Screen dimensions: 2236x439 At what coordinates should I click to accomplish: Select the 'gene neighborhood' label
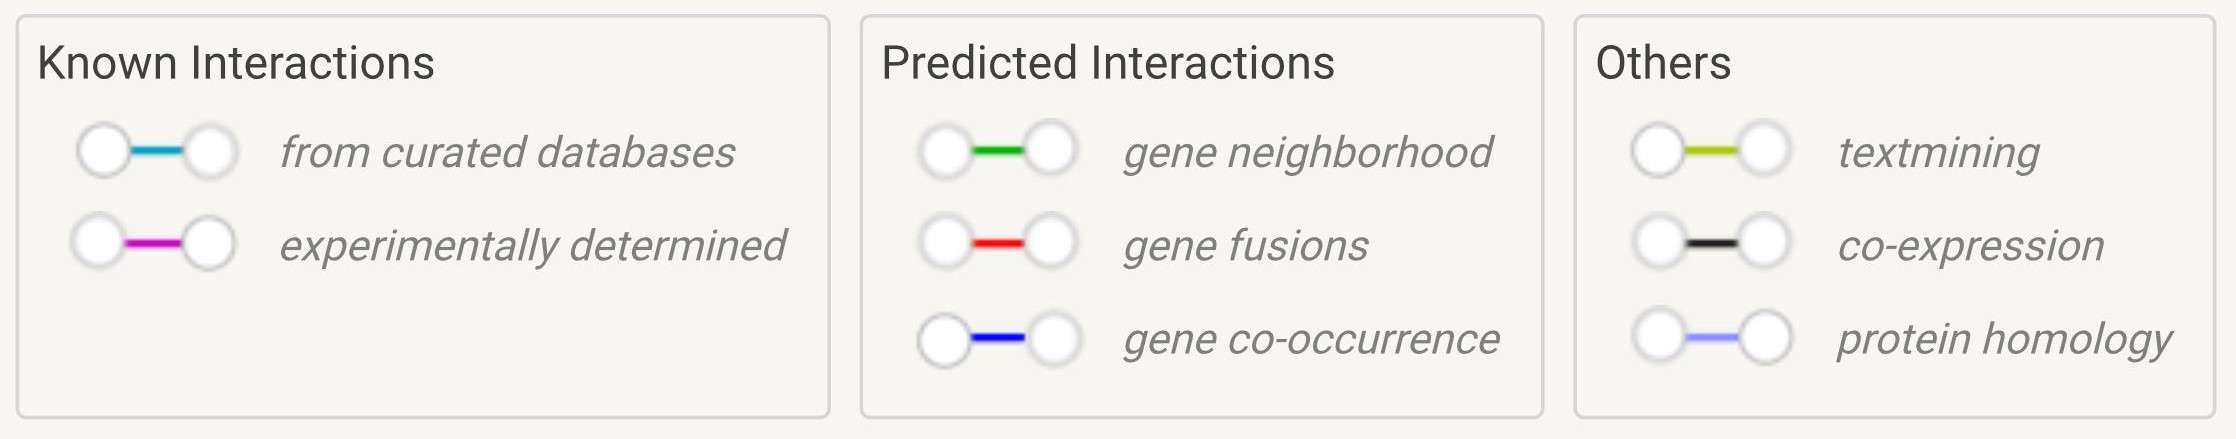click(x=1307, y=153)
